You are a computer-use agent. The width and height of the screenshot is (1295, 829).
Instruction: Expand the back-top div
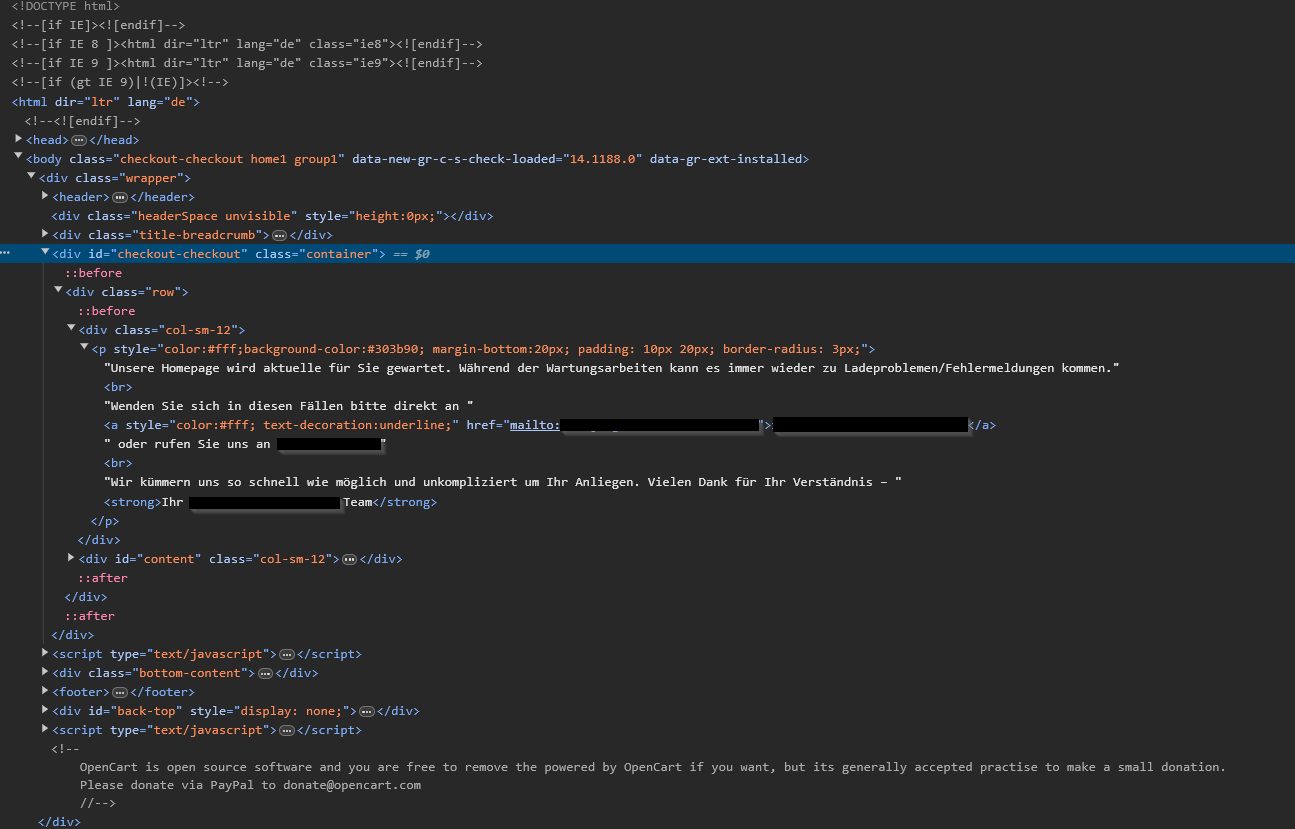click(x=45, y=710)
